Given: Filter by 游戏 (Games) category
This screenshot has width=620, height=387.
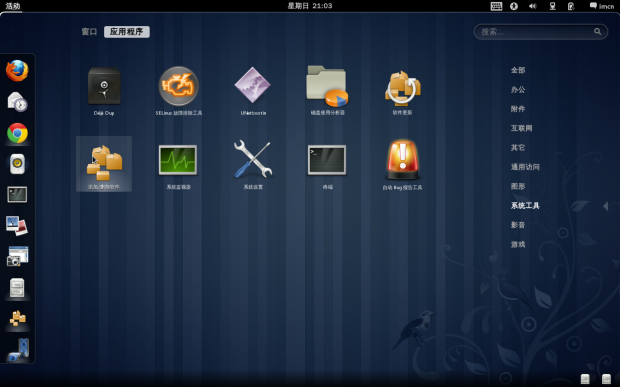Looking at the screenshot, I should [518, 245].
